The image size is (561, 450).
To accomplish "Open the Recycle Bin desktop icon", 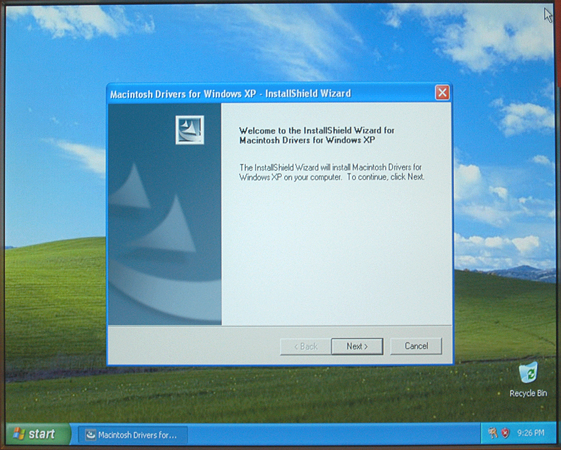I will (x=528, y=380).
